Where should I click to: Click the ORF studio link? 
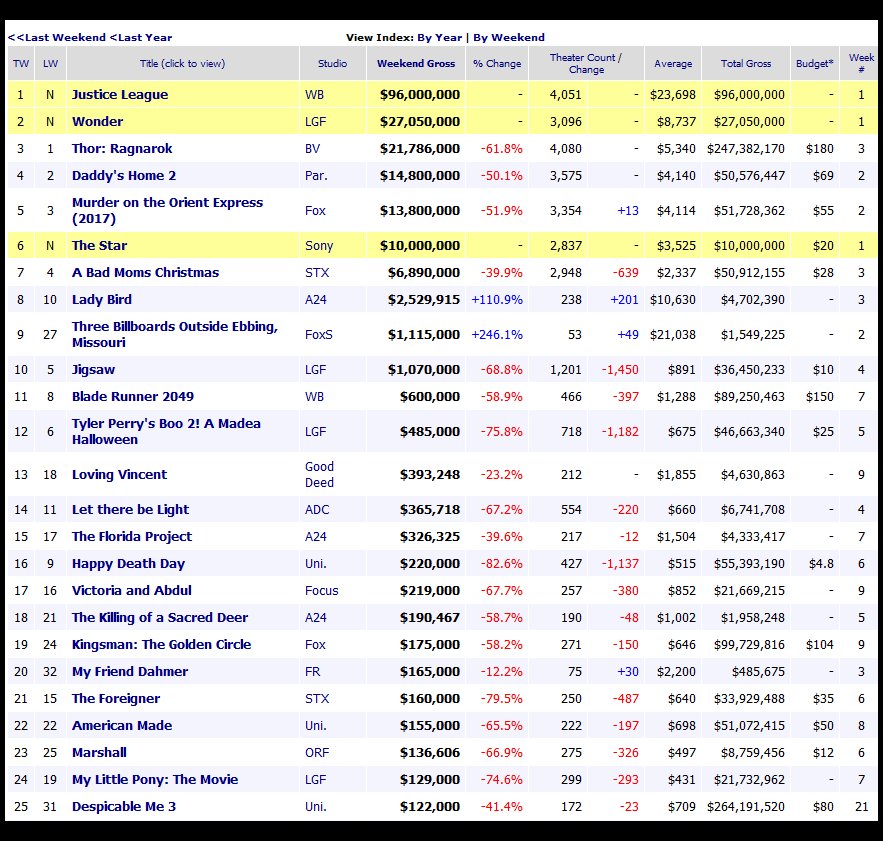click(317, 753)
